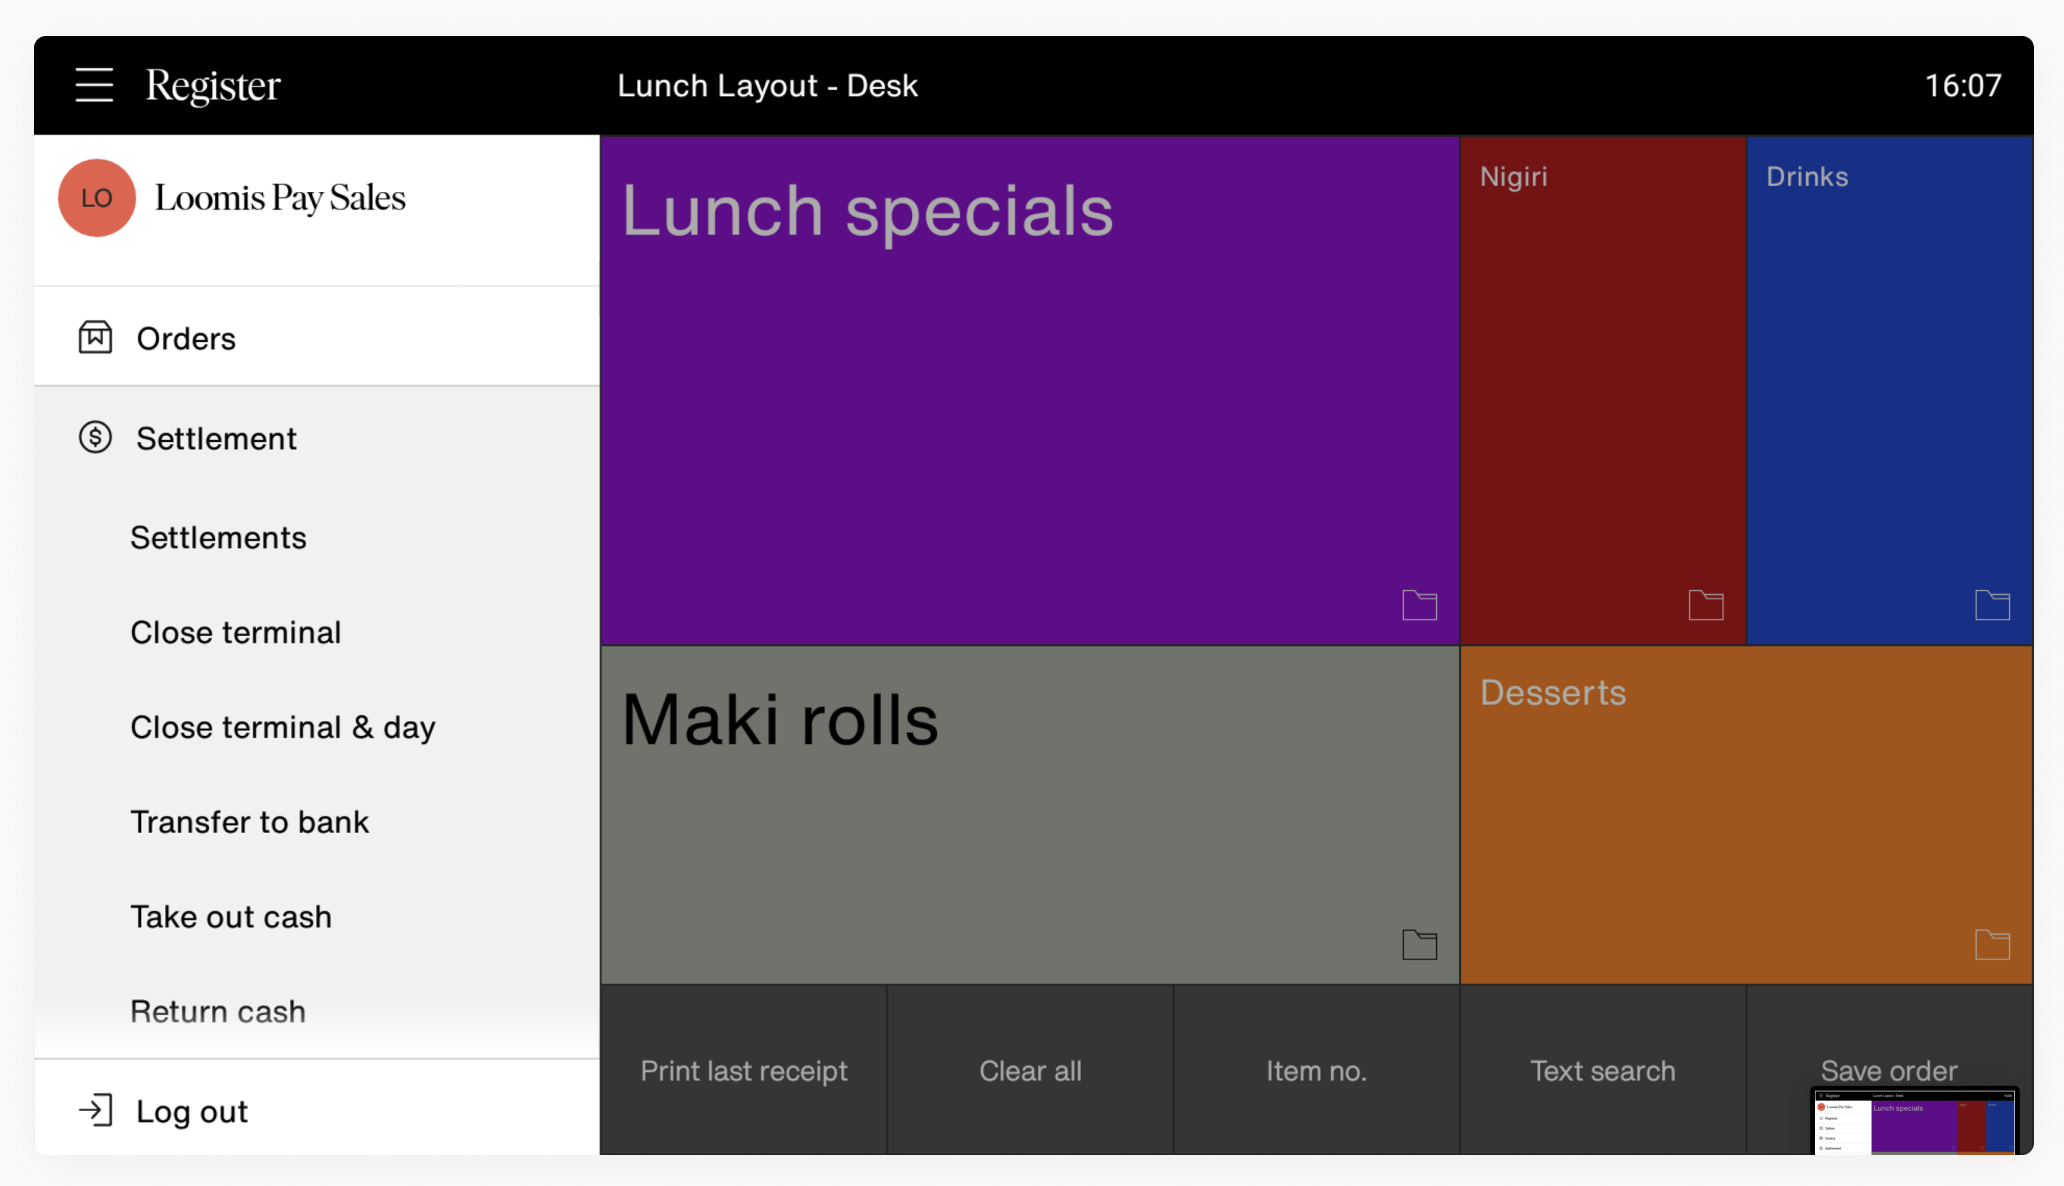Click the folder icon in Drinks tile
2064x1186 pixels.
tap(1992, 605)
